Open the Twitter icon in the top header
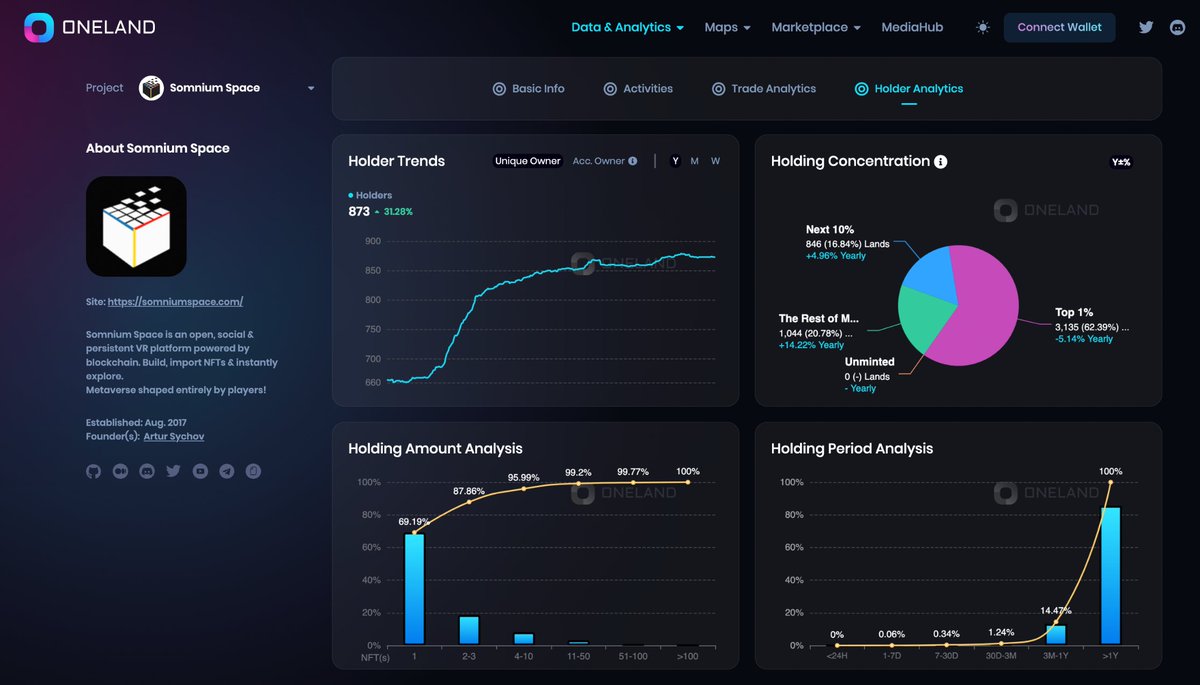The image size is (1200, 685). pyautogui.click(x=1146, y=28)
